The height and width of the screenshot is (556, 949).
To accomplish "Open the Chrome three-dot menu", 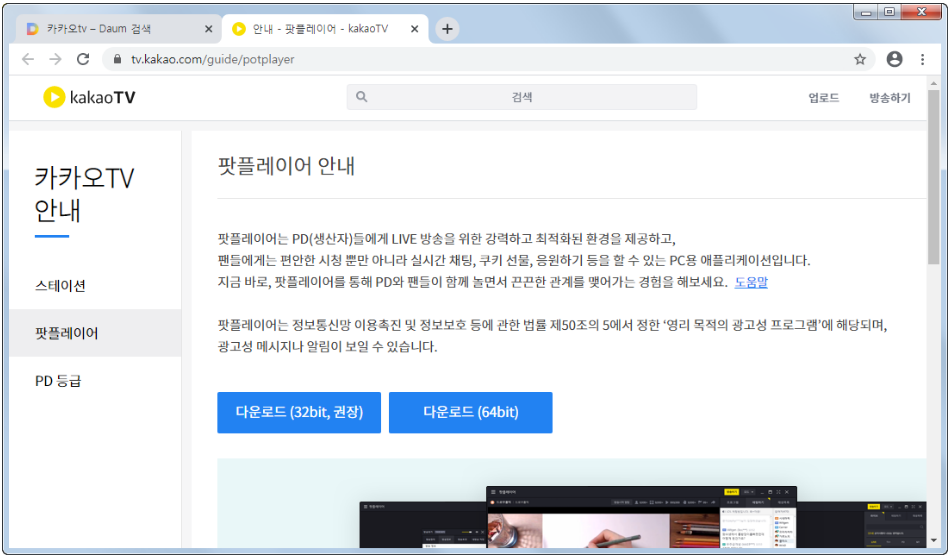I will pos(922,59).
